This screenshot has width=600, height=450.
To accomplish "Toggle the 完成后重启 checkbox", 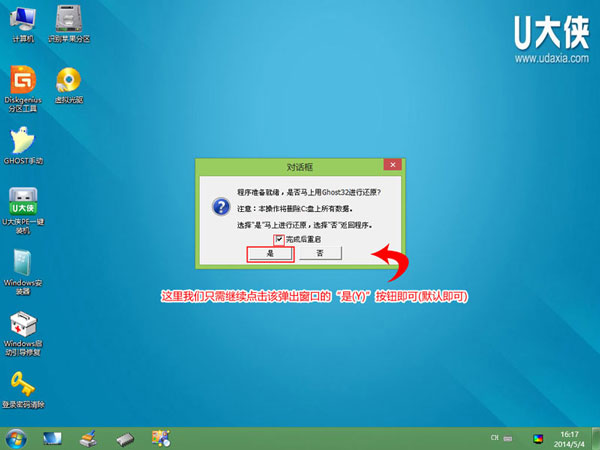I will 279,240.
